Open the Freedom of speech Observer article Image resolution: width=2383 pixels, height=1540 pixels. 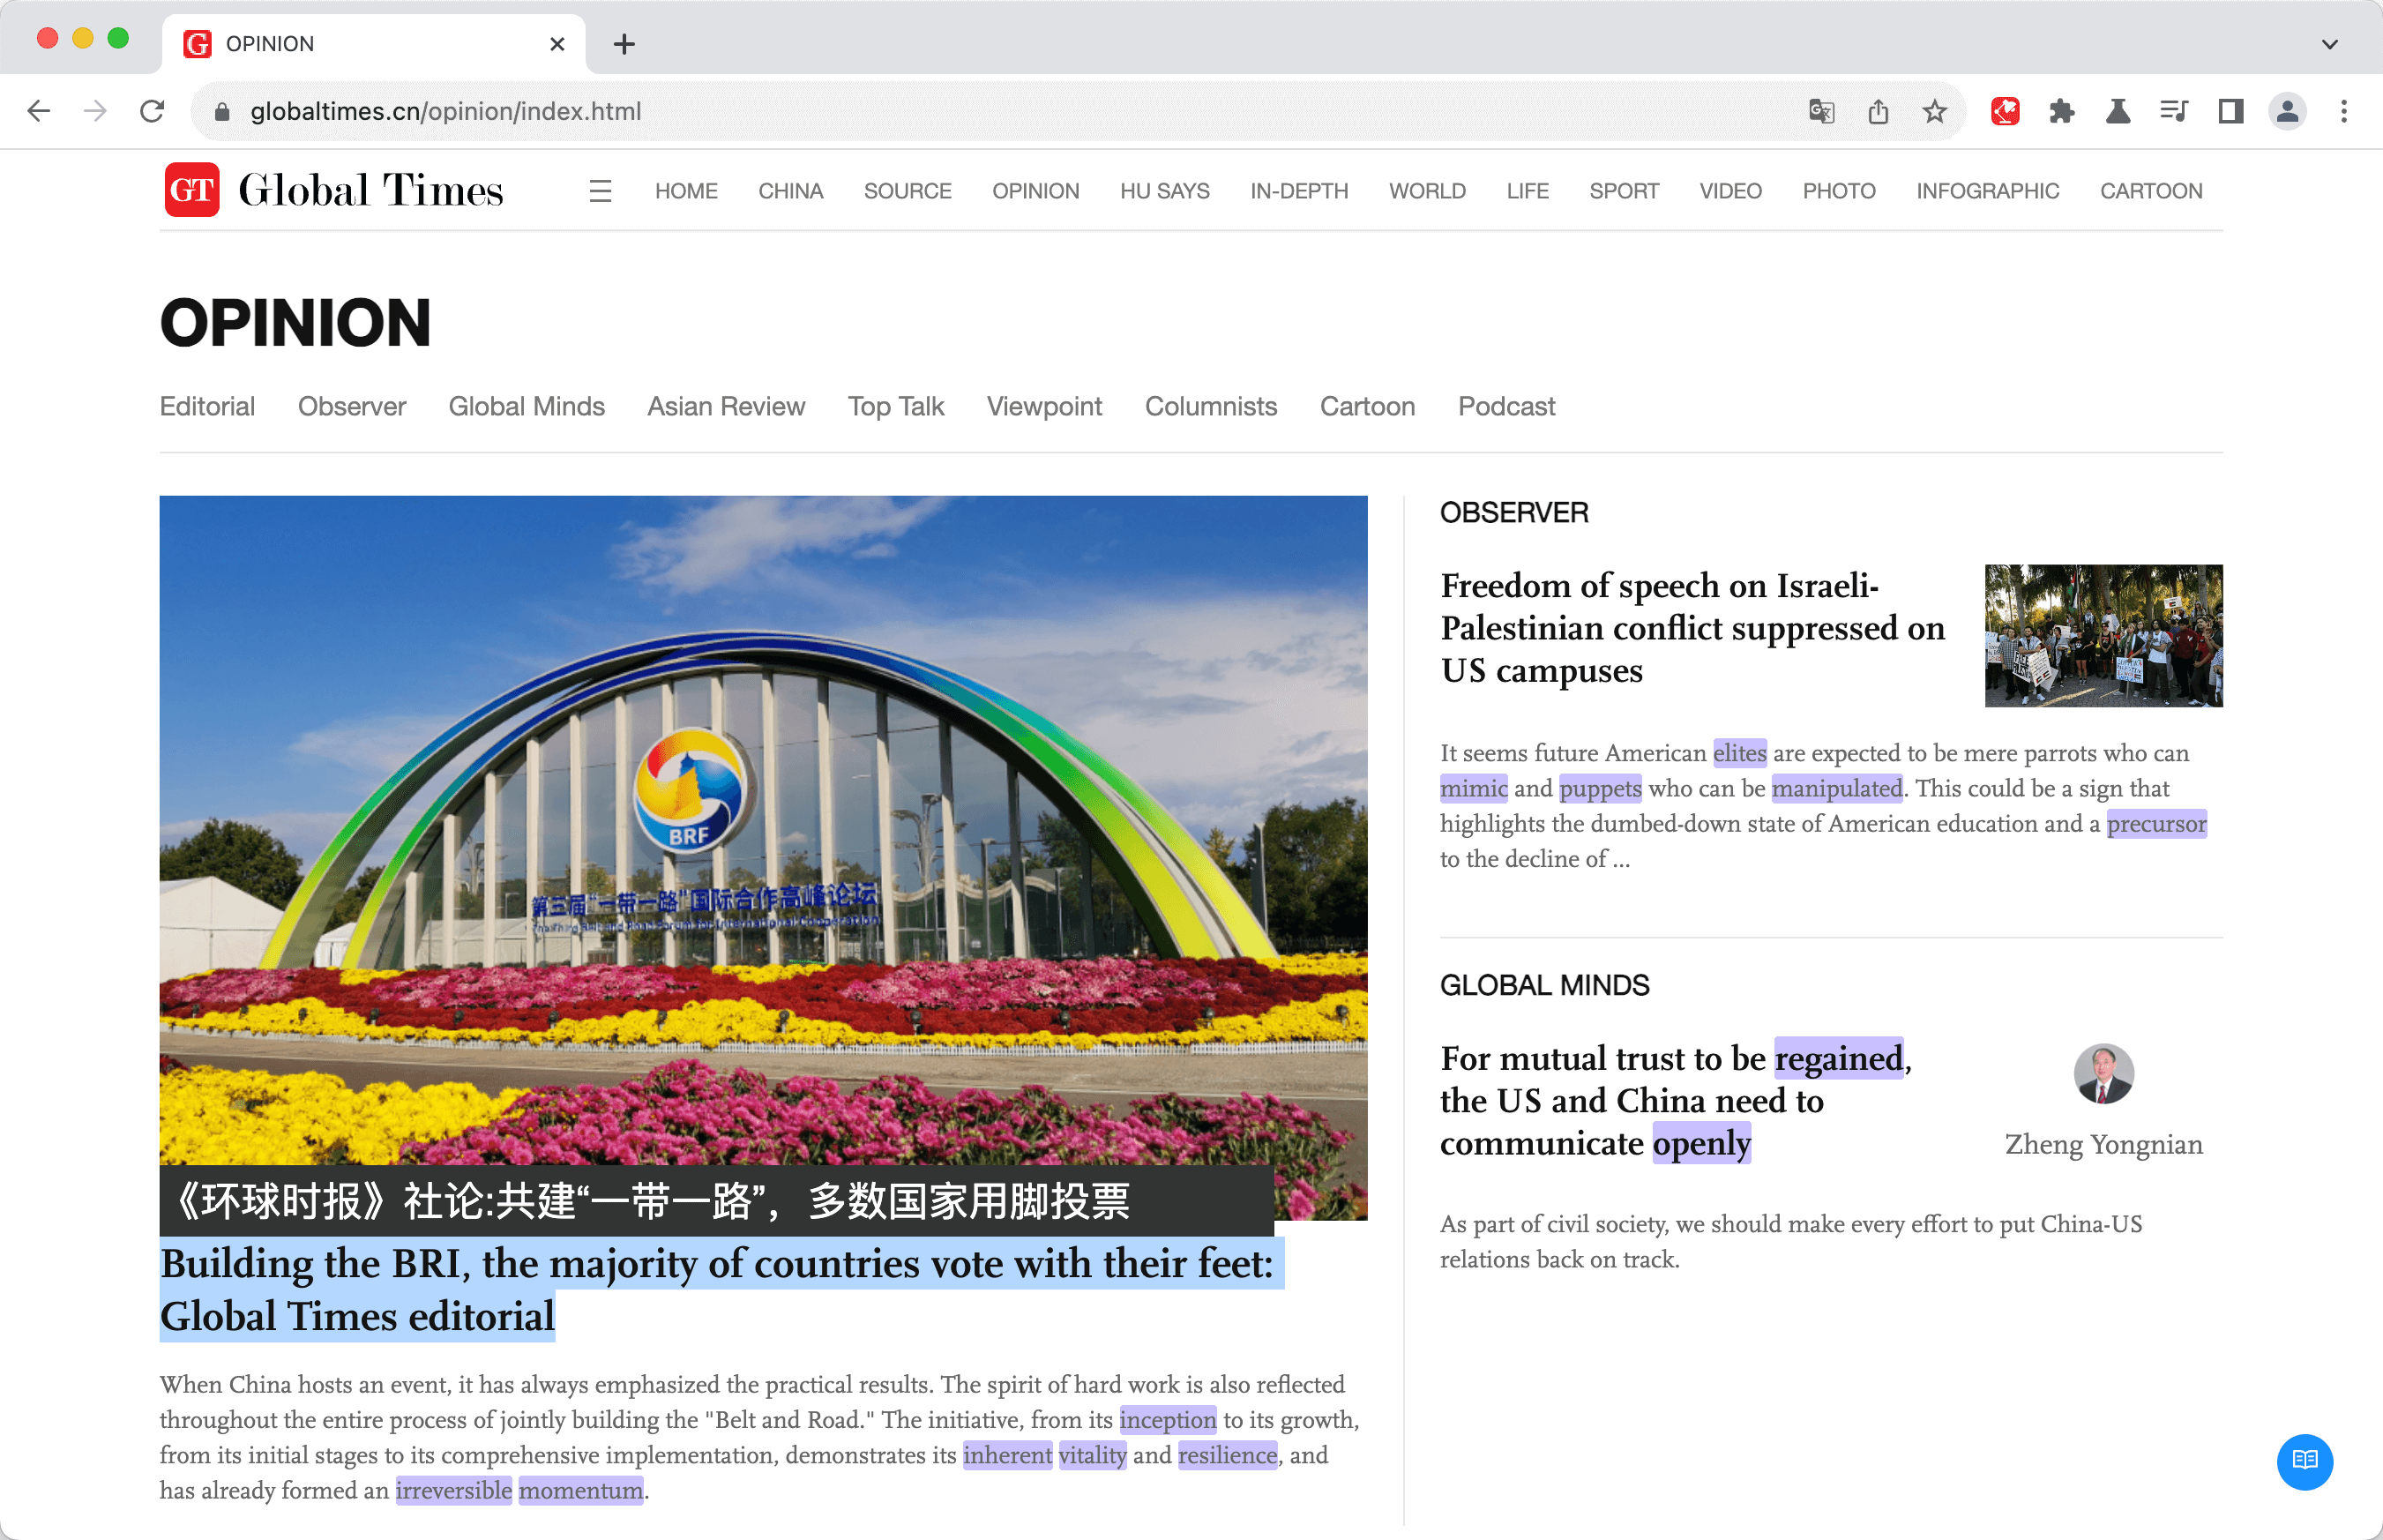click(1692, 627)
